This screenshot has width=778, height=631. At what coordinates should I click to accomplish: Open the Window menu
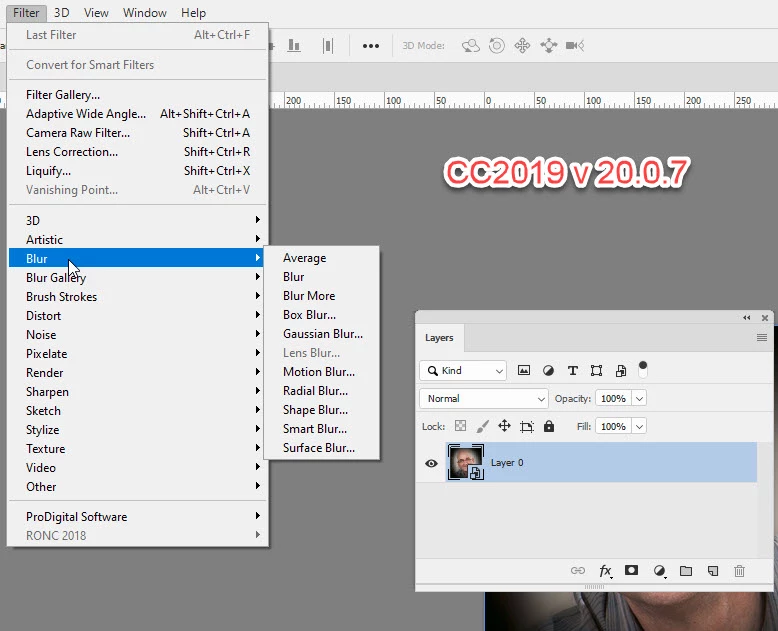(144, 12)
